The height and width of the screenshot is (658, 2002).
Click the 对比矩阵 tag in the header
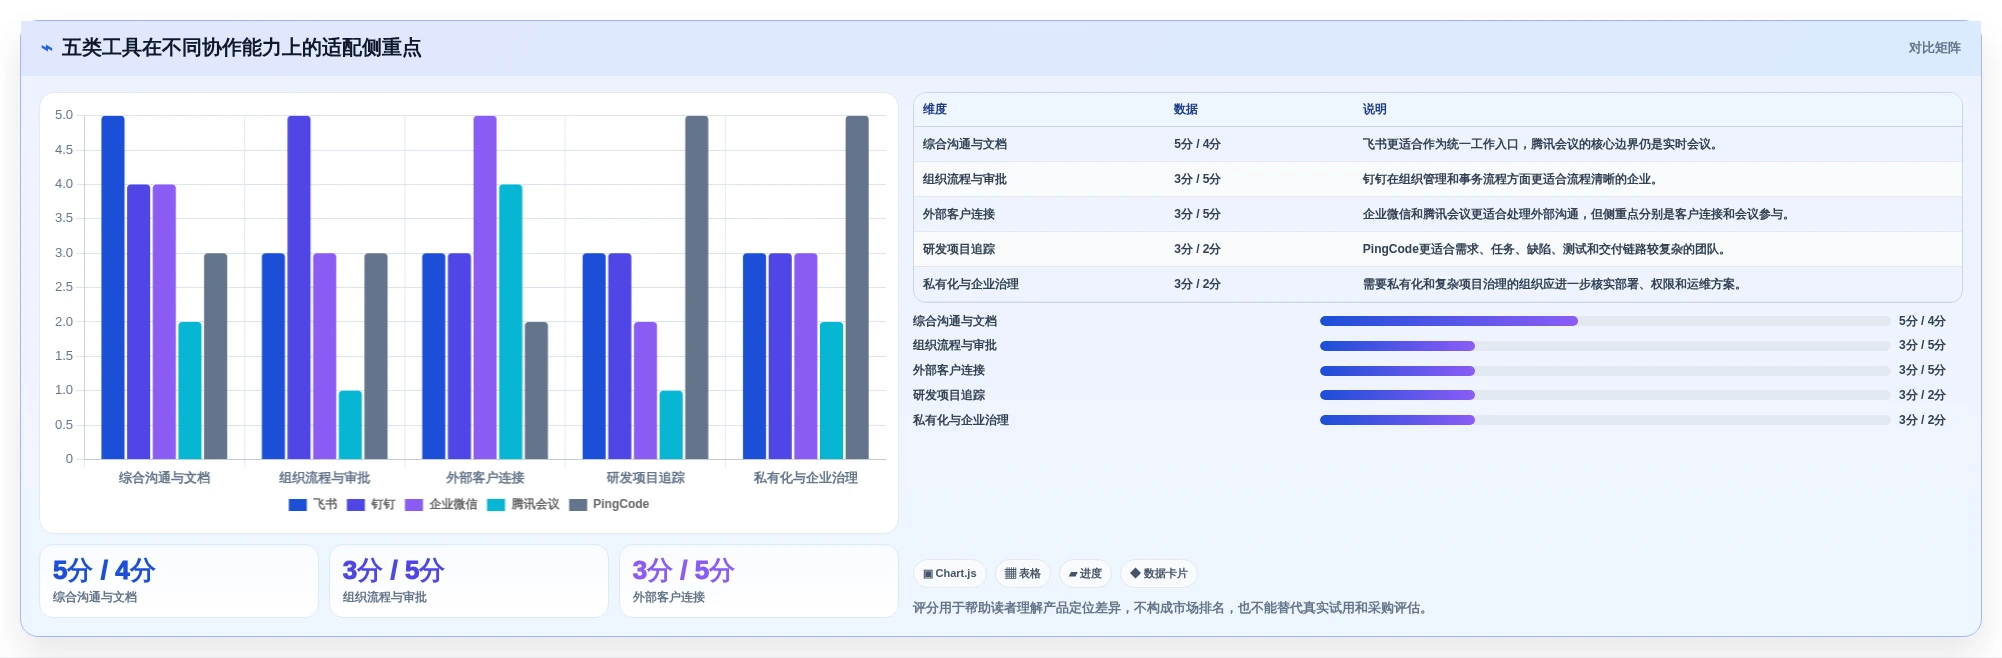point(1934,48)
